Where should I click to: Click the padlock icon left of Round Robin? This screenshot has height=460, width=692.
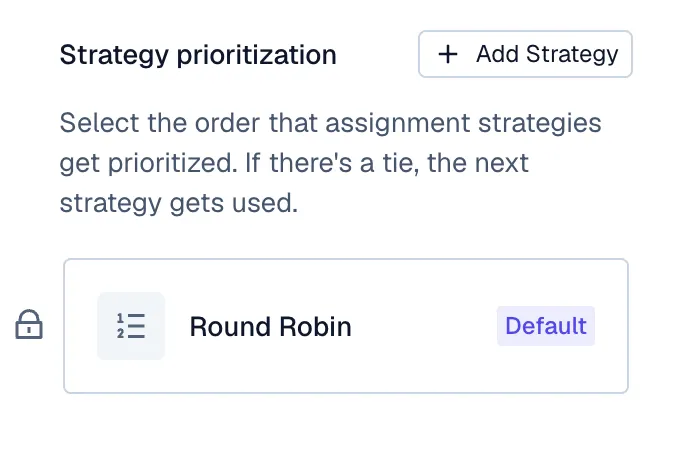pyautogui.click(x=29, y=325)
